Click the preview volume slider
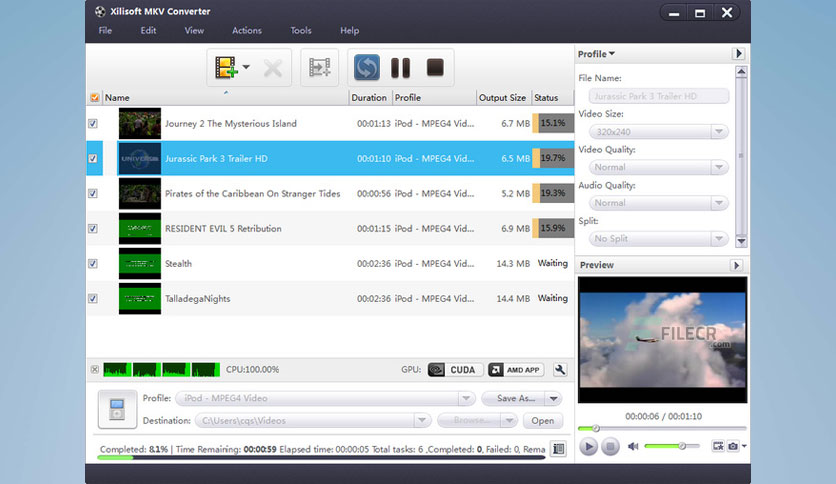Screen dimensions: 836x484 [x=672, y=446]
